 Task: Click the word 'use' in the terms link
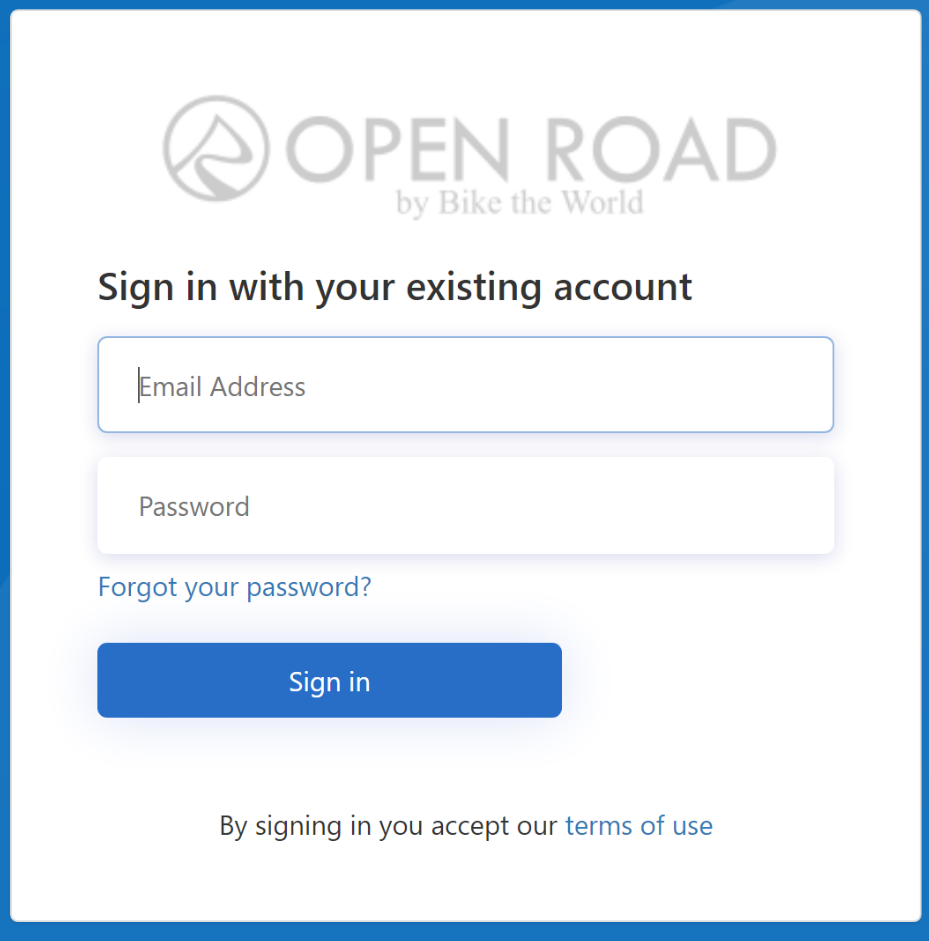[x=693, y=826]
